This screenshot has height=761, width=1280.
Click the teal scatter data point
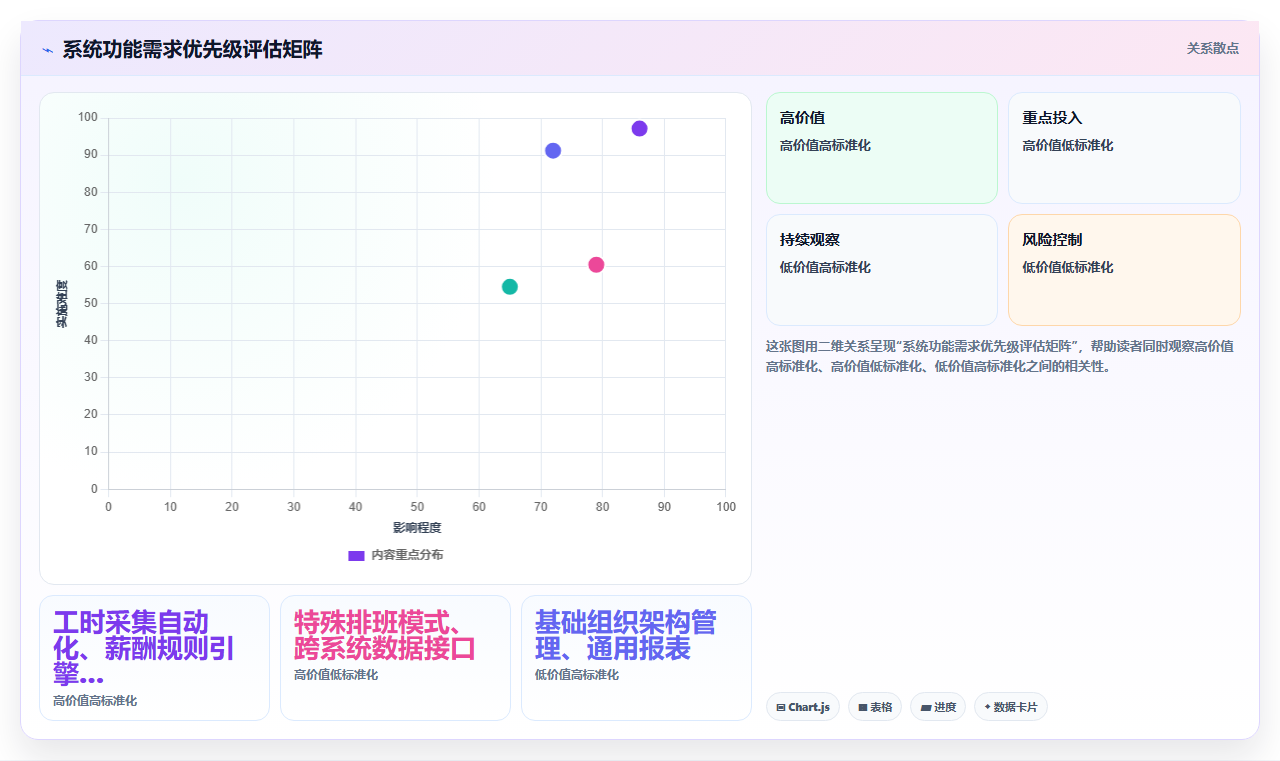point(510,287)
